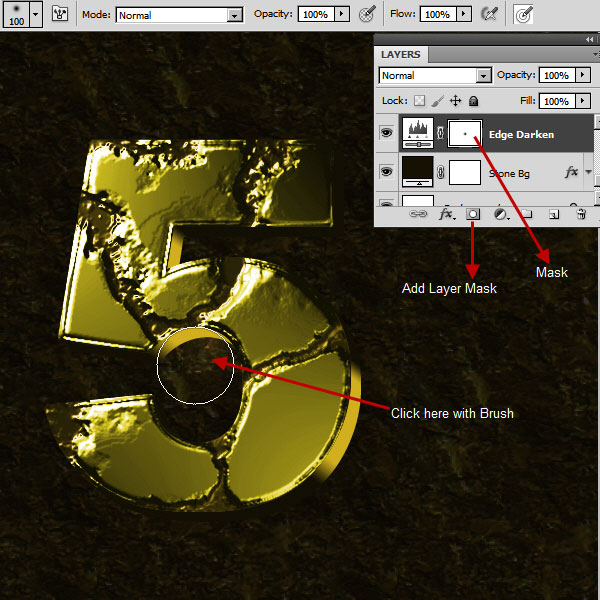Click the Add Layer Mask button
The image size is (600, 600).
pyautogui.click(x=473, y=214)
